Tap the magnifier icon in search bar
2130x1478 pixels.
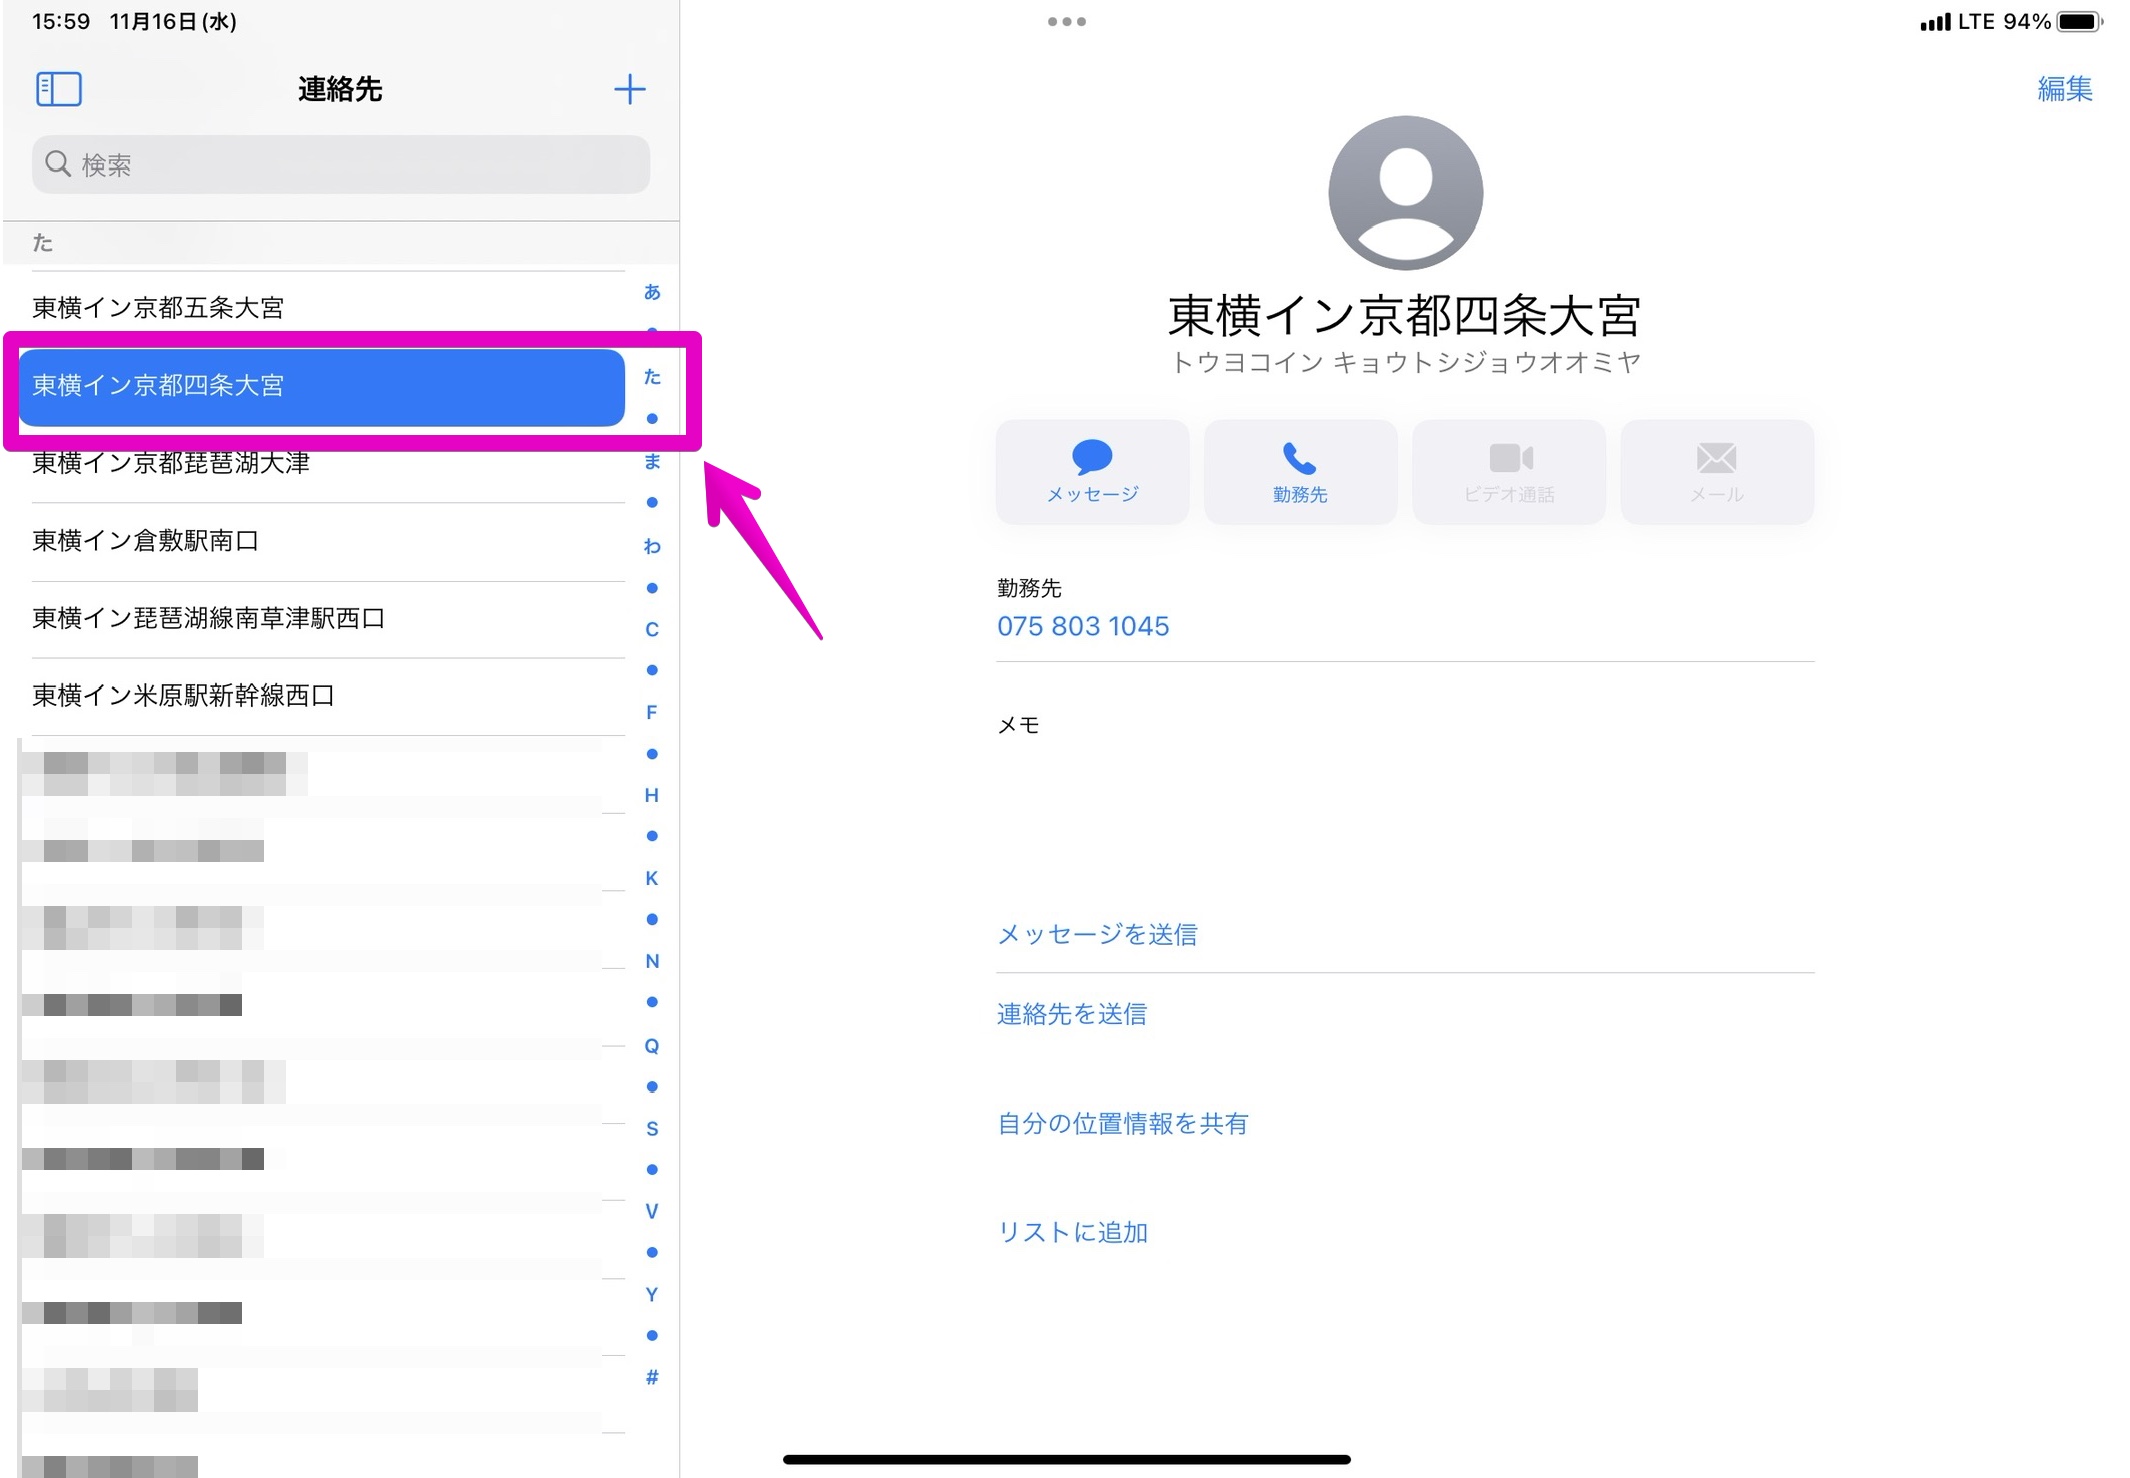point(58,164)
